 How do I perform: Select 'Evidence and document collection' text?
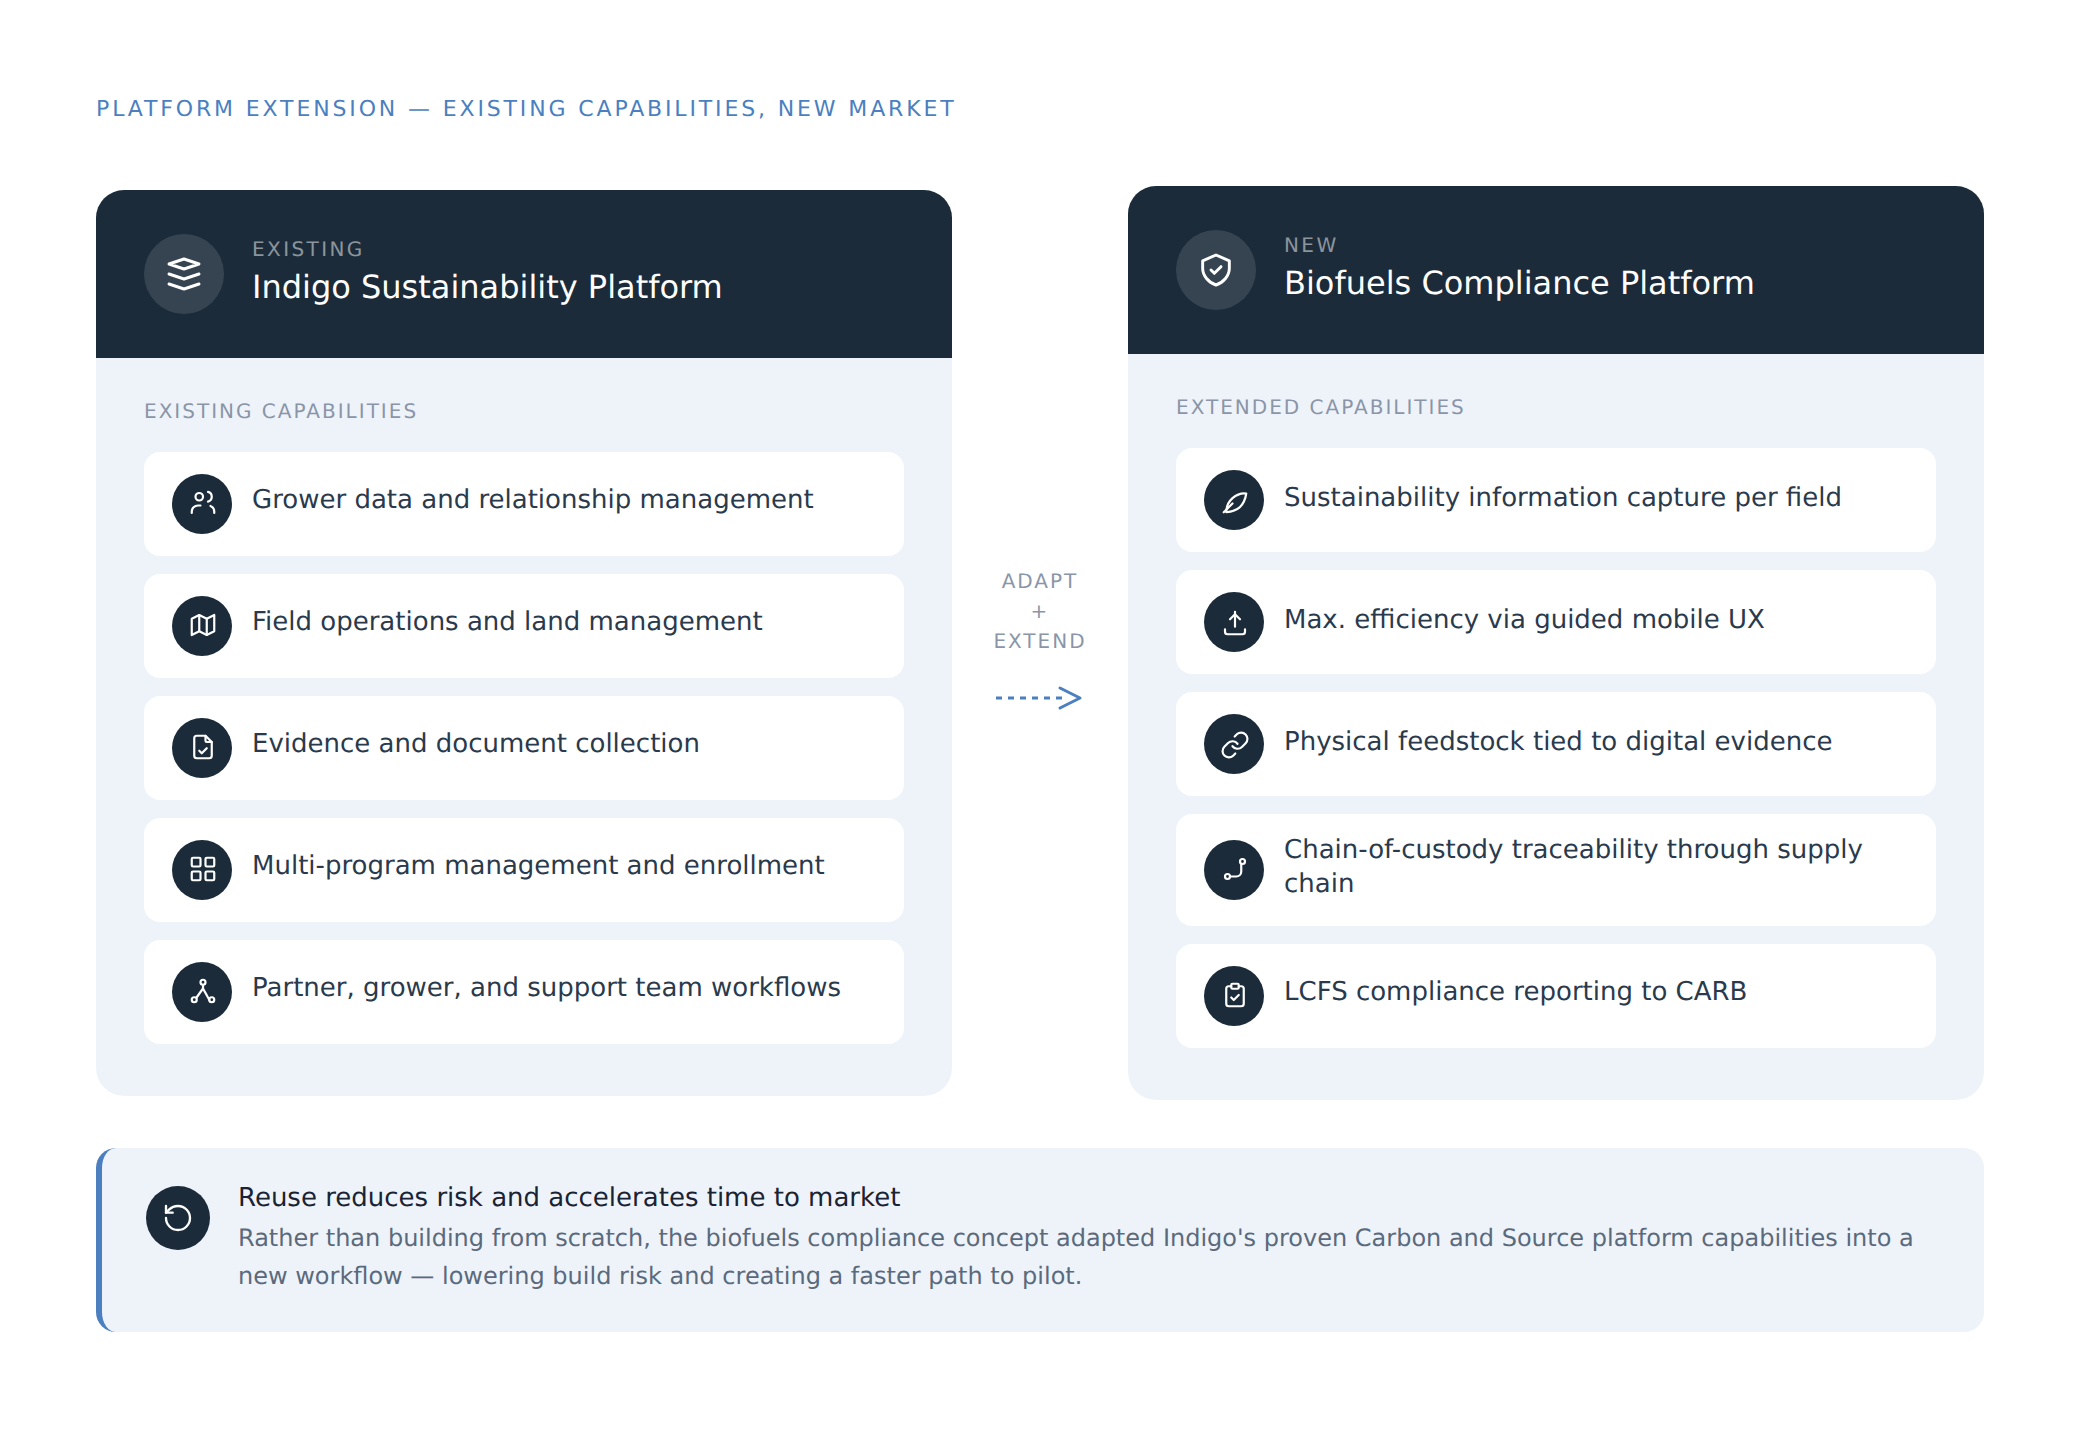pyautogui.click(x=475, y=743)
